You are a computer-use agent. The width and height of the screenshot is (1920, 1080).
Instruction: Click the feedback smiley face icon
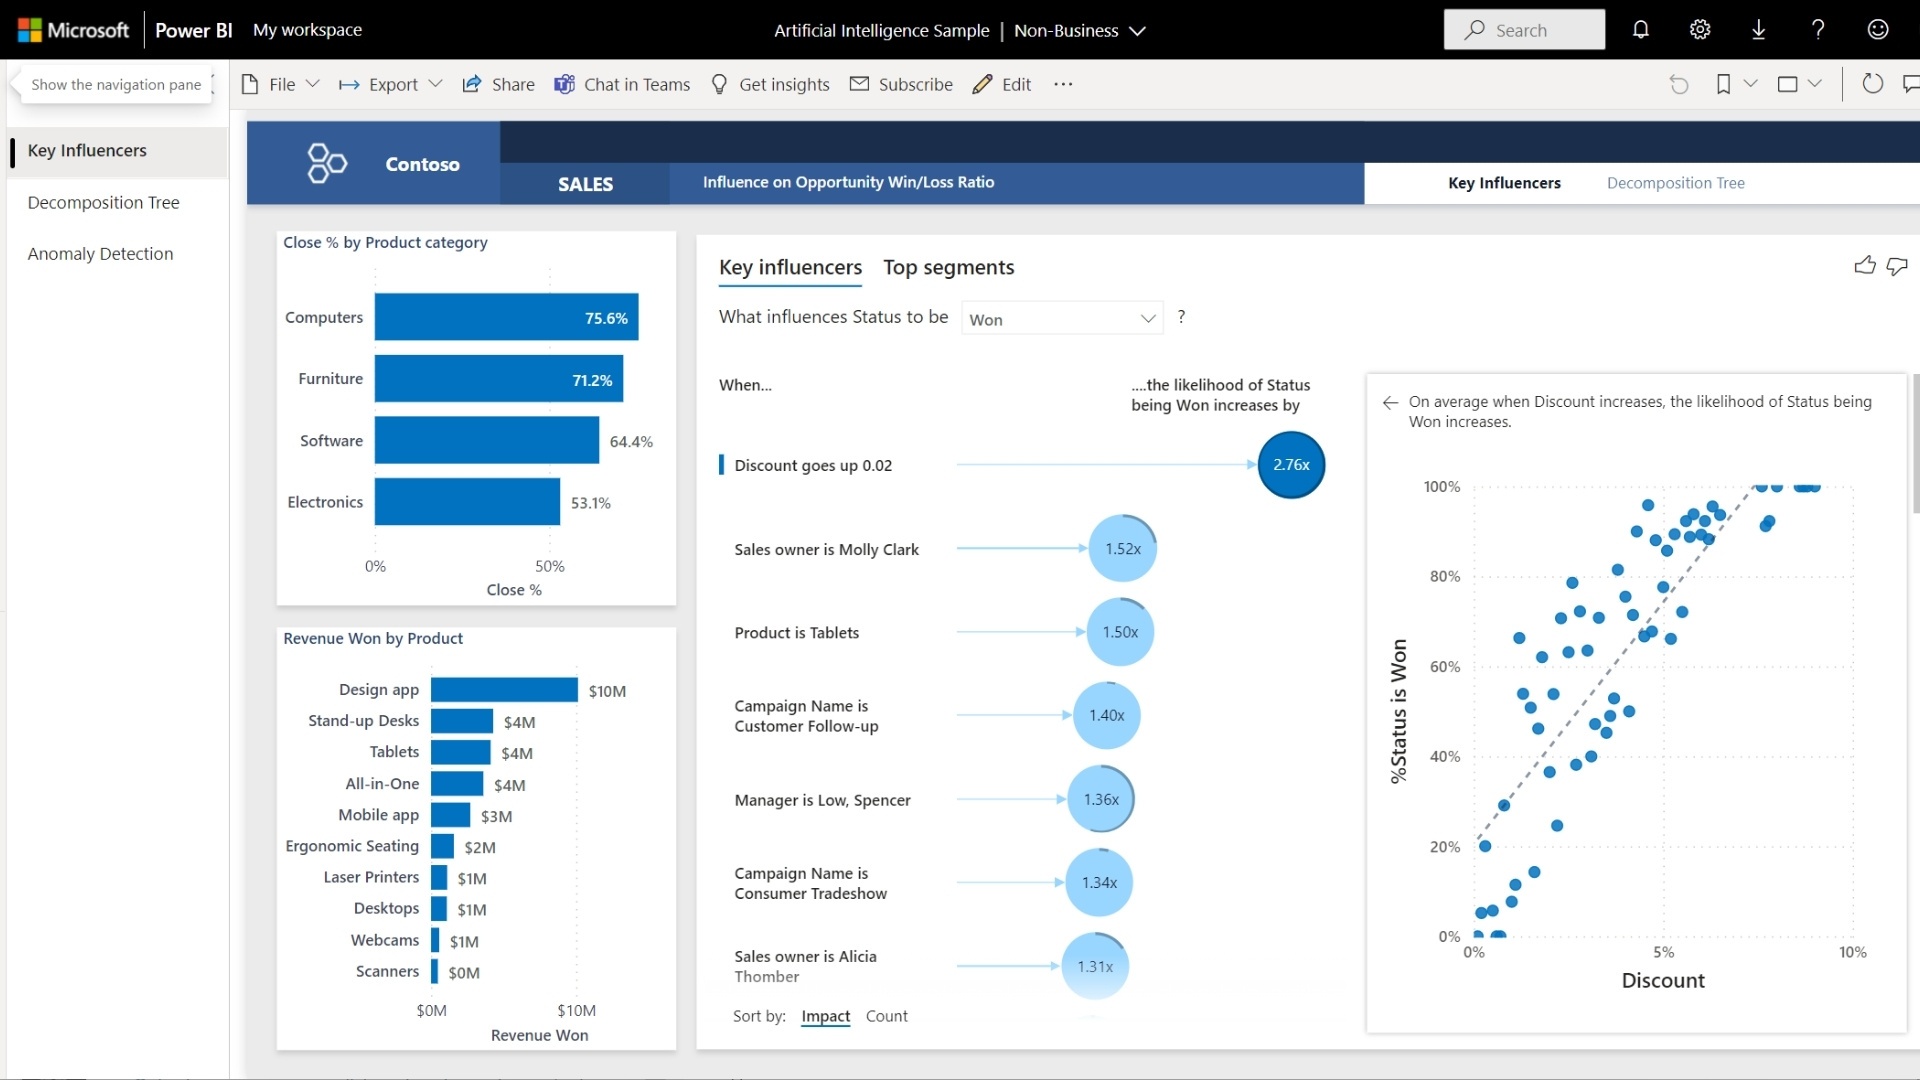tap(1878, 30)
